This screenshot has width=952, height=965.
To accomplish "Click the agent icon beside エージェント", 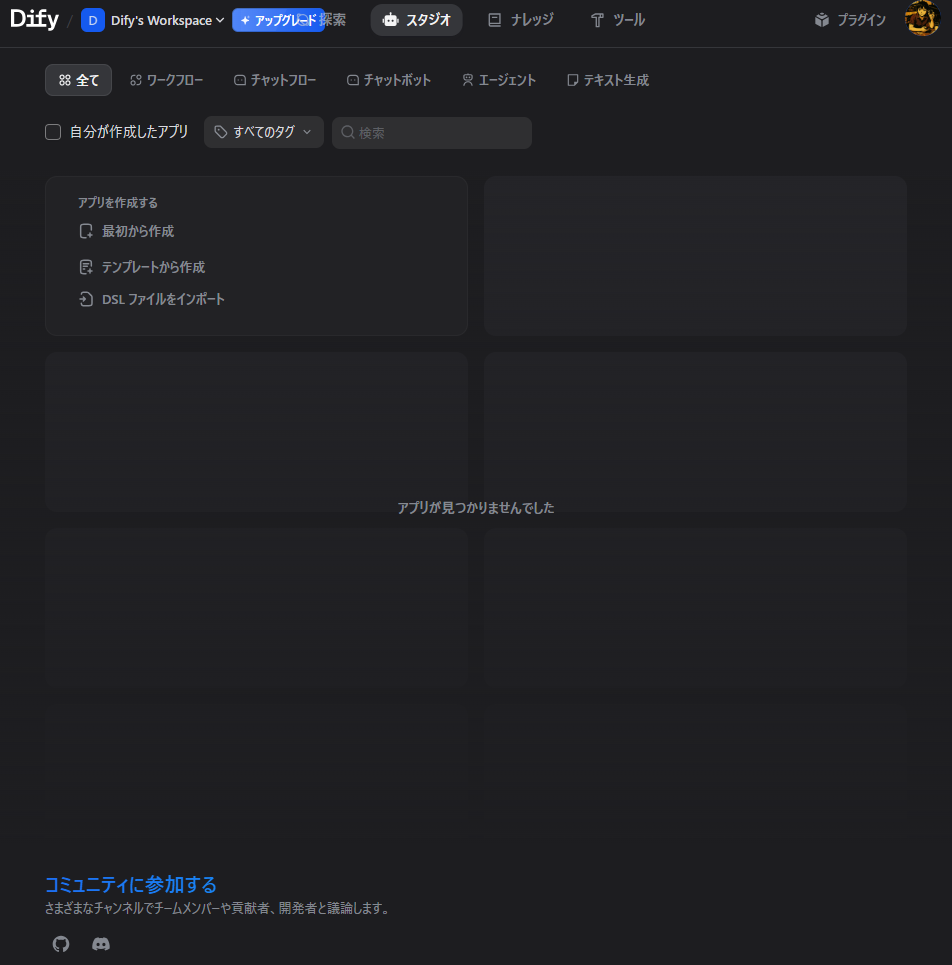I will click(x=468, y=80).
